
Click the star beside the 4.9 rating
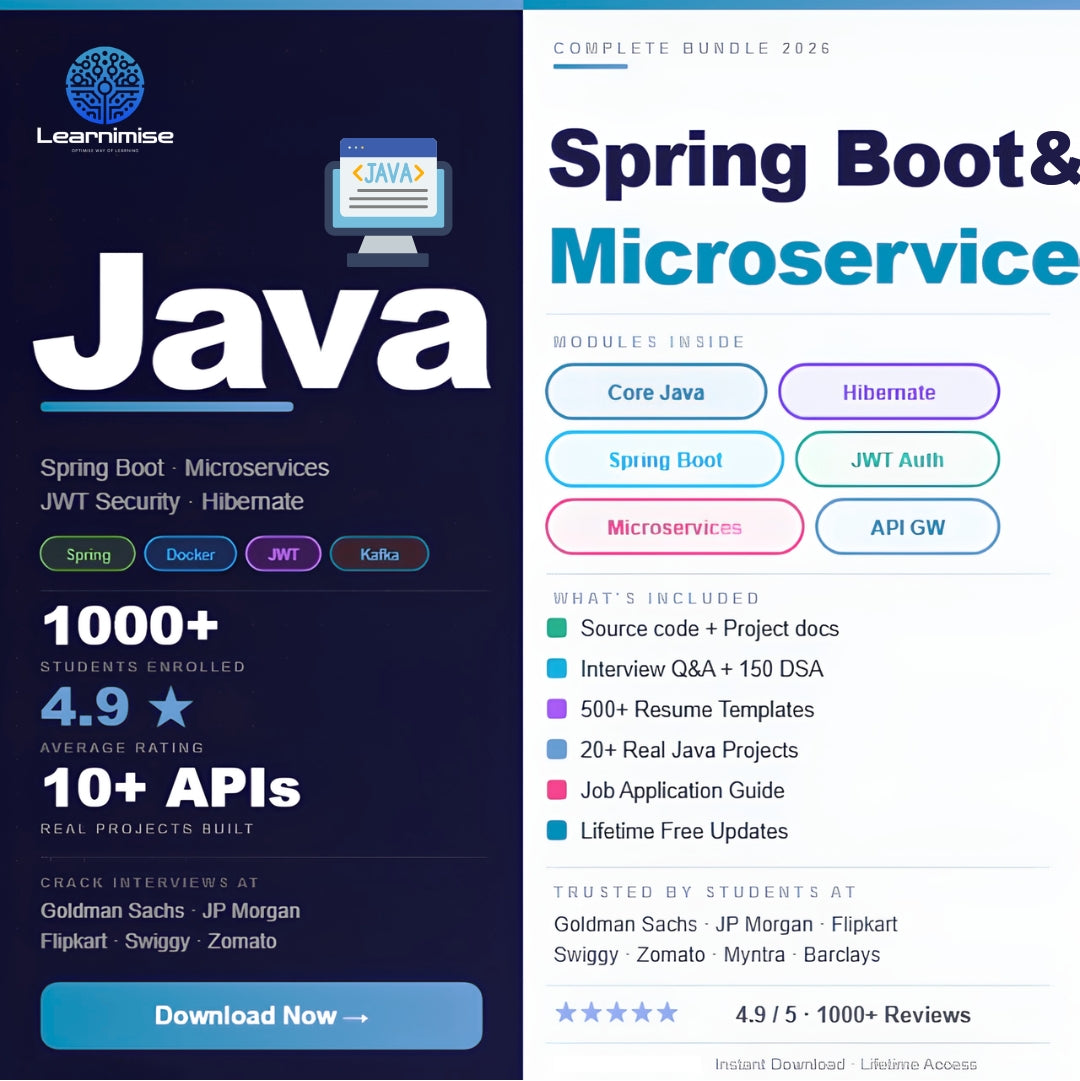tap(170, 707)
